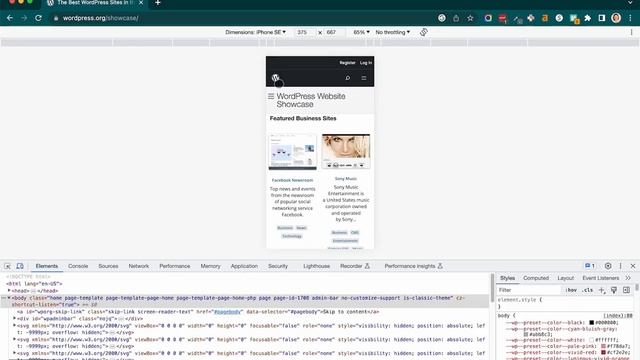Expand the head element node
The image size is (640, 360).
(9, 291)
